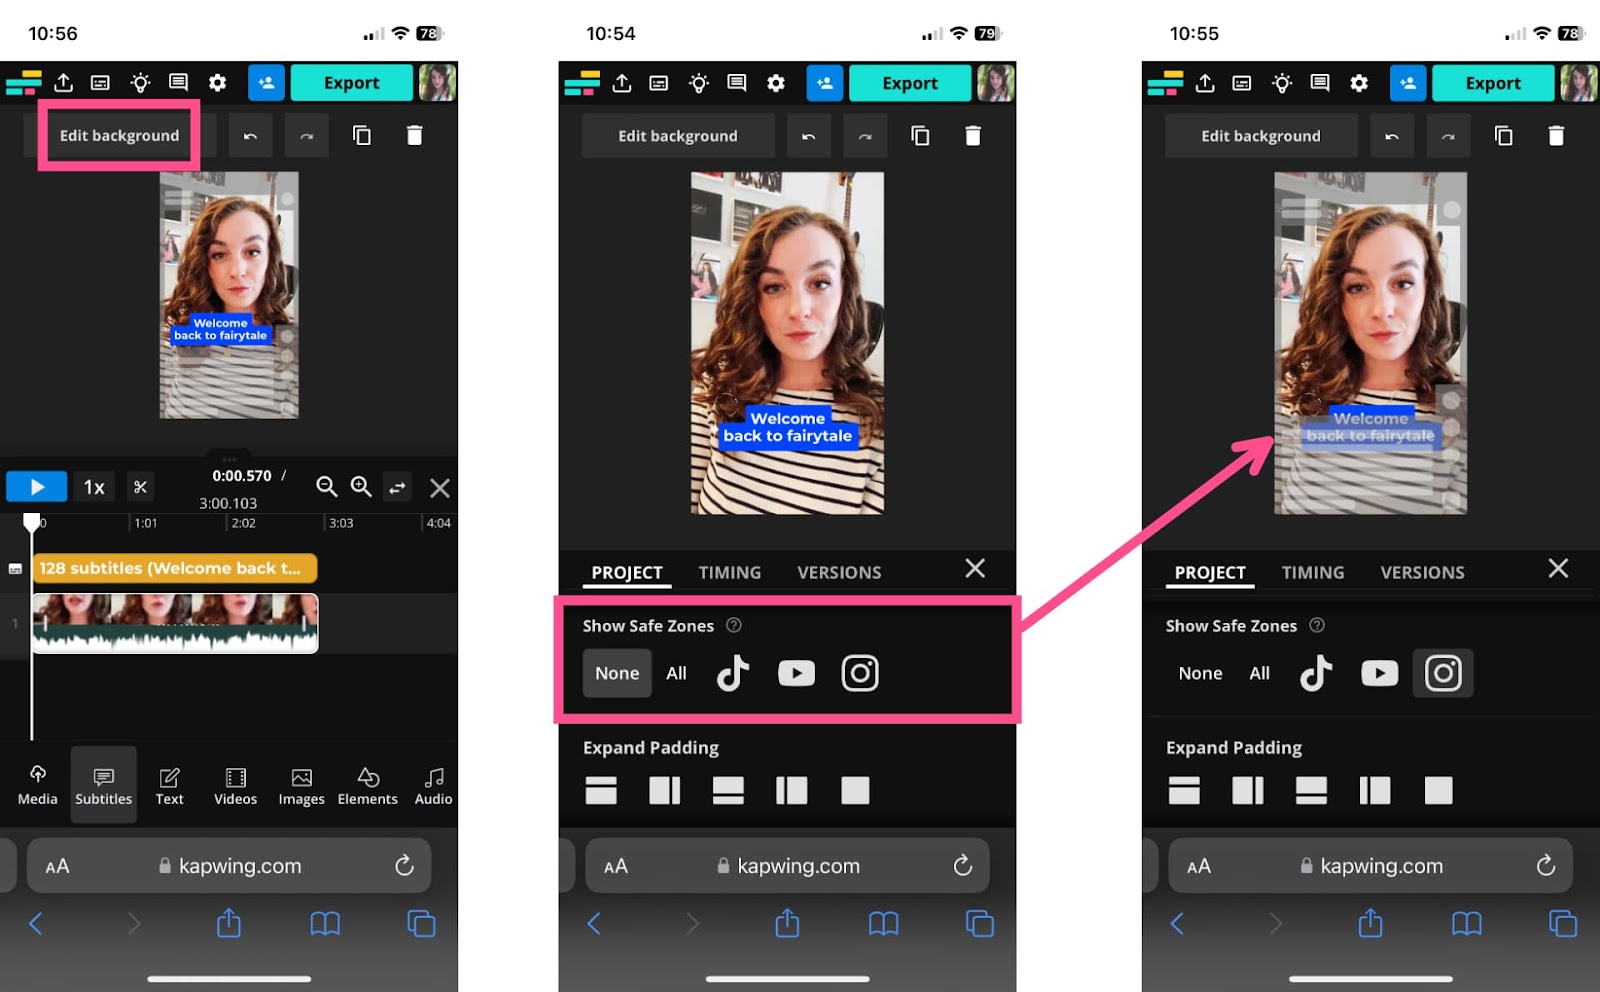Tap upload icon in left phone toolbar
1600x992 pixels.
(63, 83)
